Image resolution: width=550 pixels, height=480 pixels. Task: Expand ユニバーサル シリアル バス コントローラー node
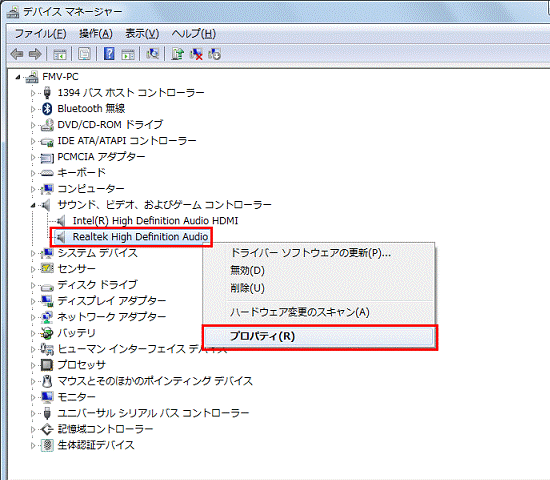pyautogui.click(x=33, y=413)
